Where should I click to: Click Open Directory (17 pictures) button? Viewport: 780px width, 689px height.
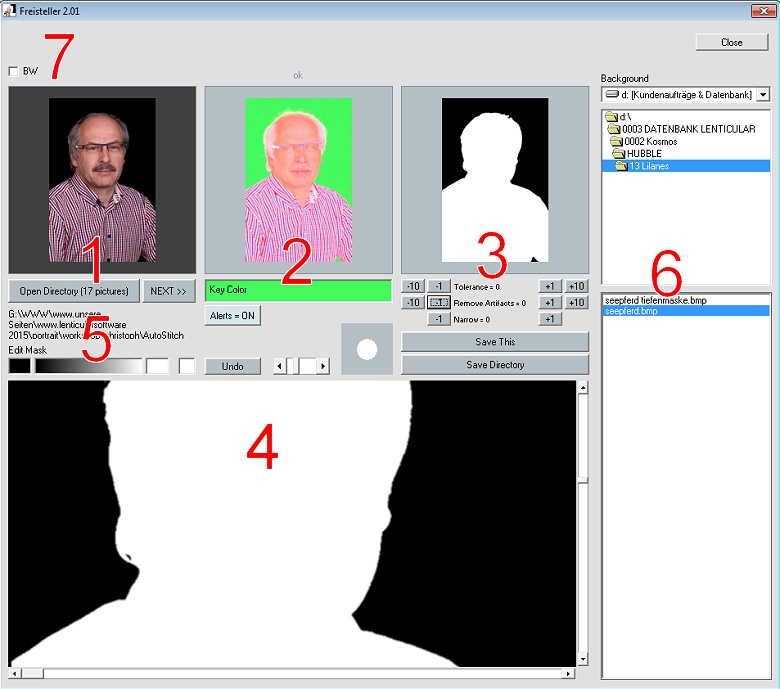coord(74,291)
